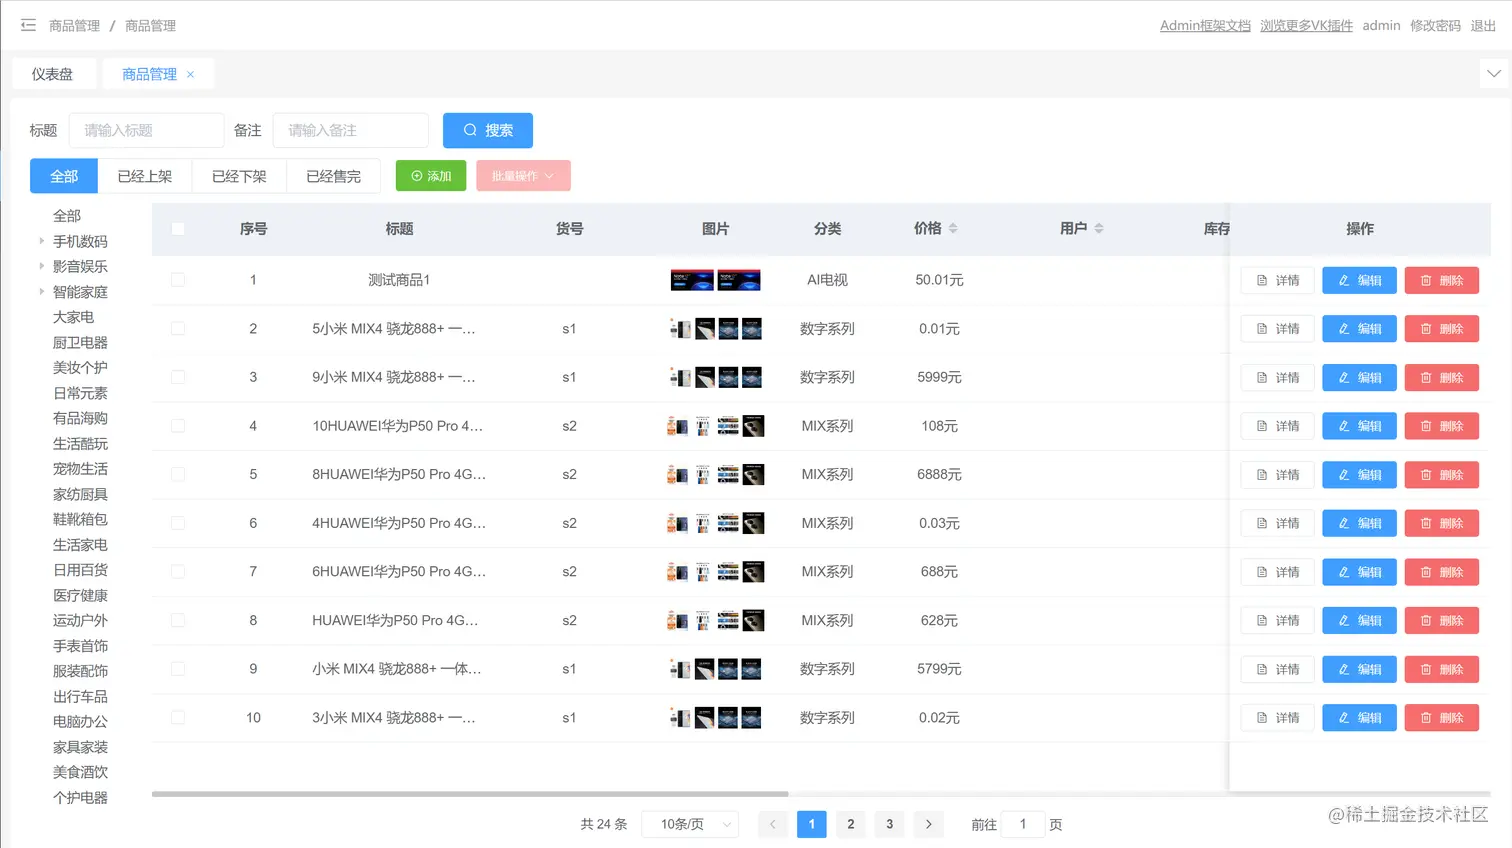
Task: Tick the select-all checkbox in table header
Action: pyautogui.click(x=178, y=228)
